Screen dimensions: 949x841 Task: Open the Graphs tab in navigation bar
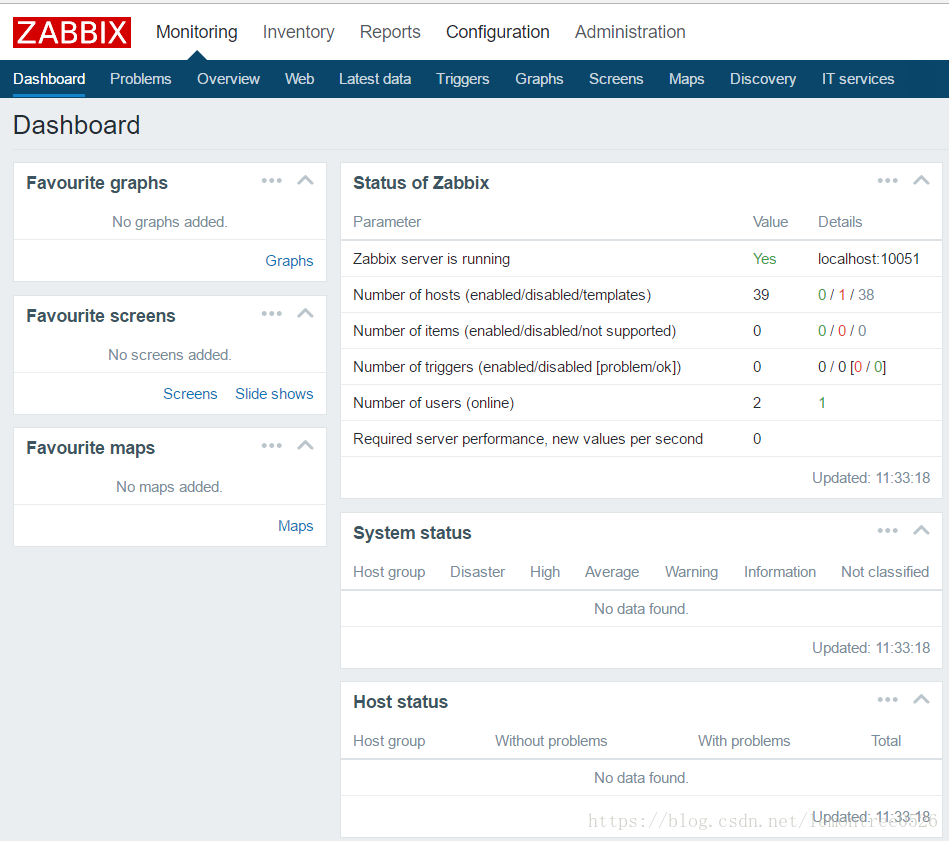pos(539,79)
